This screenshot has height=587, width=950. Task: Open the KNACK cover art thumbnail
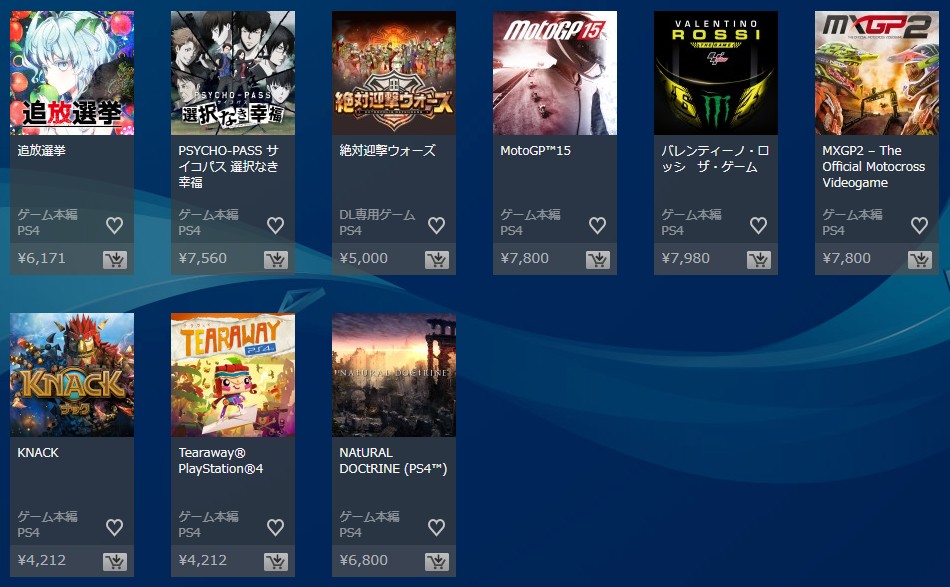click(x=72, y=375)
